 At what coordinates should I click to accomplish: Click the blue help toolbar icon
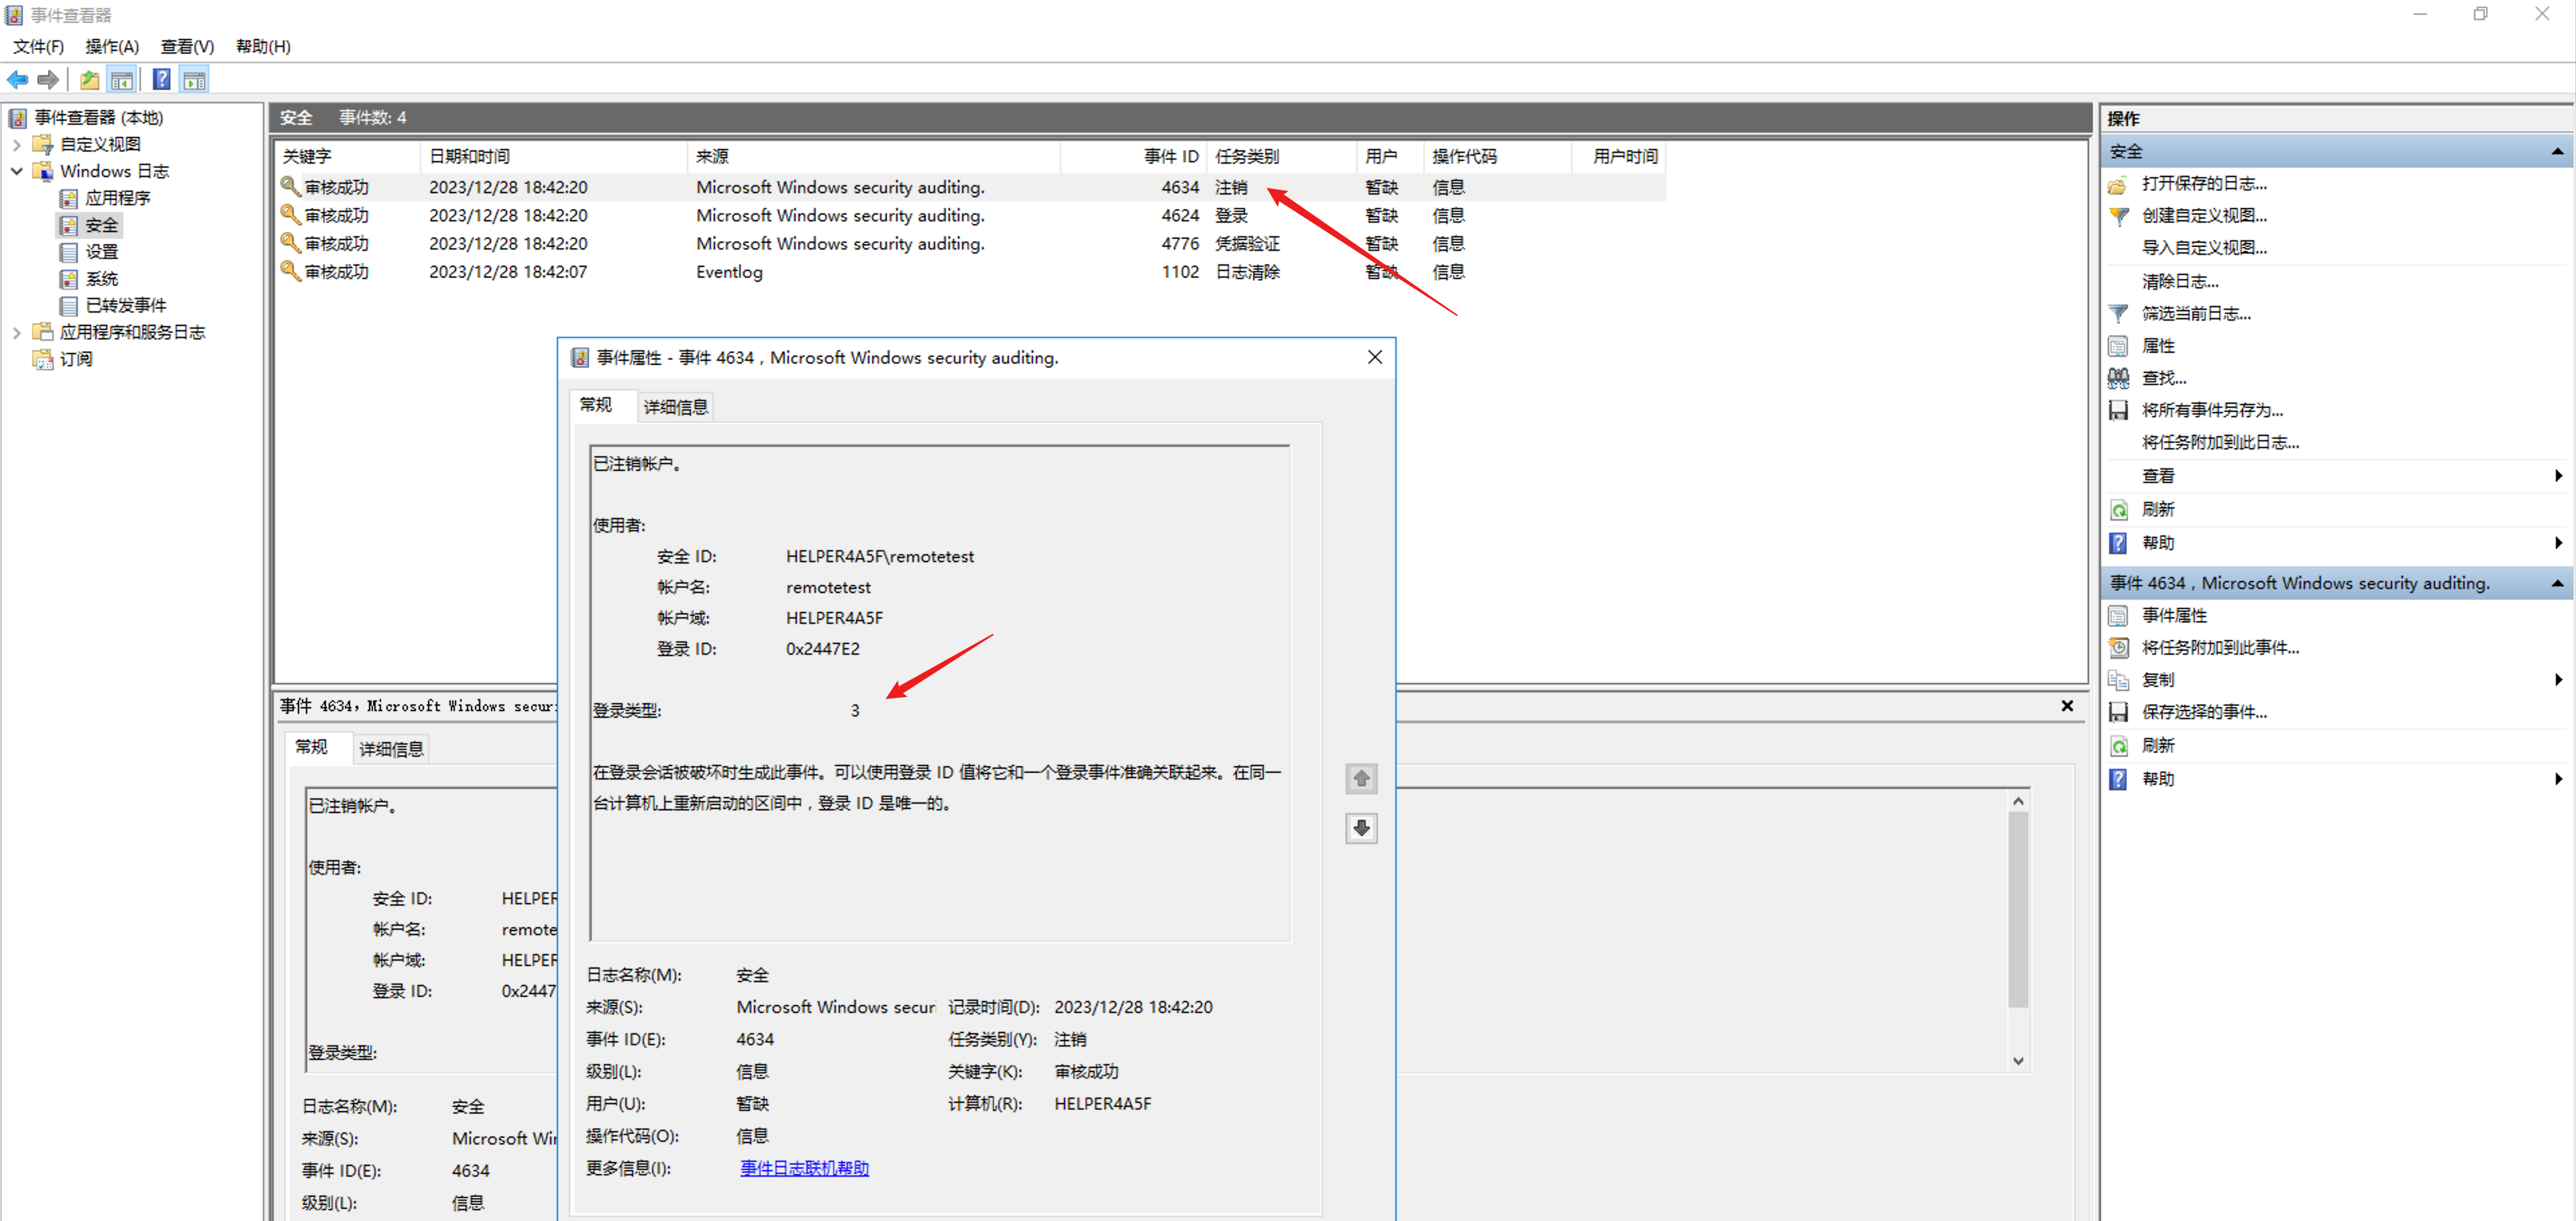click(161, 80)
